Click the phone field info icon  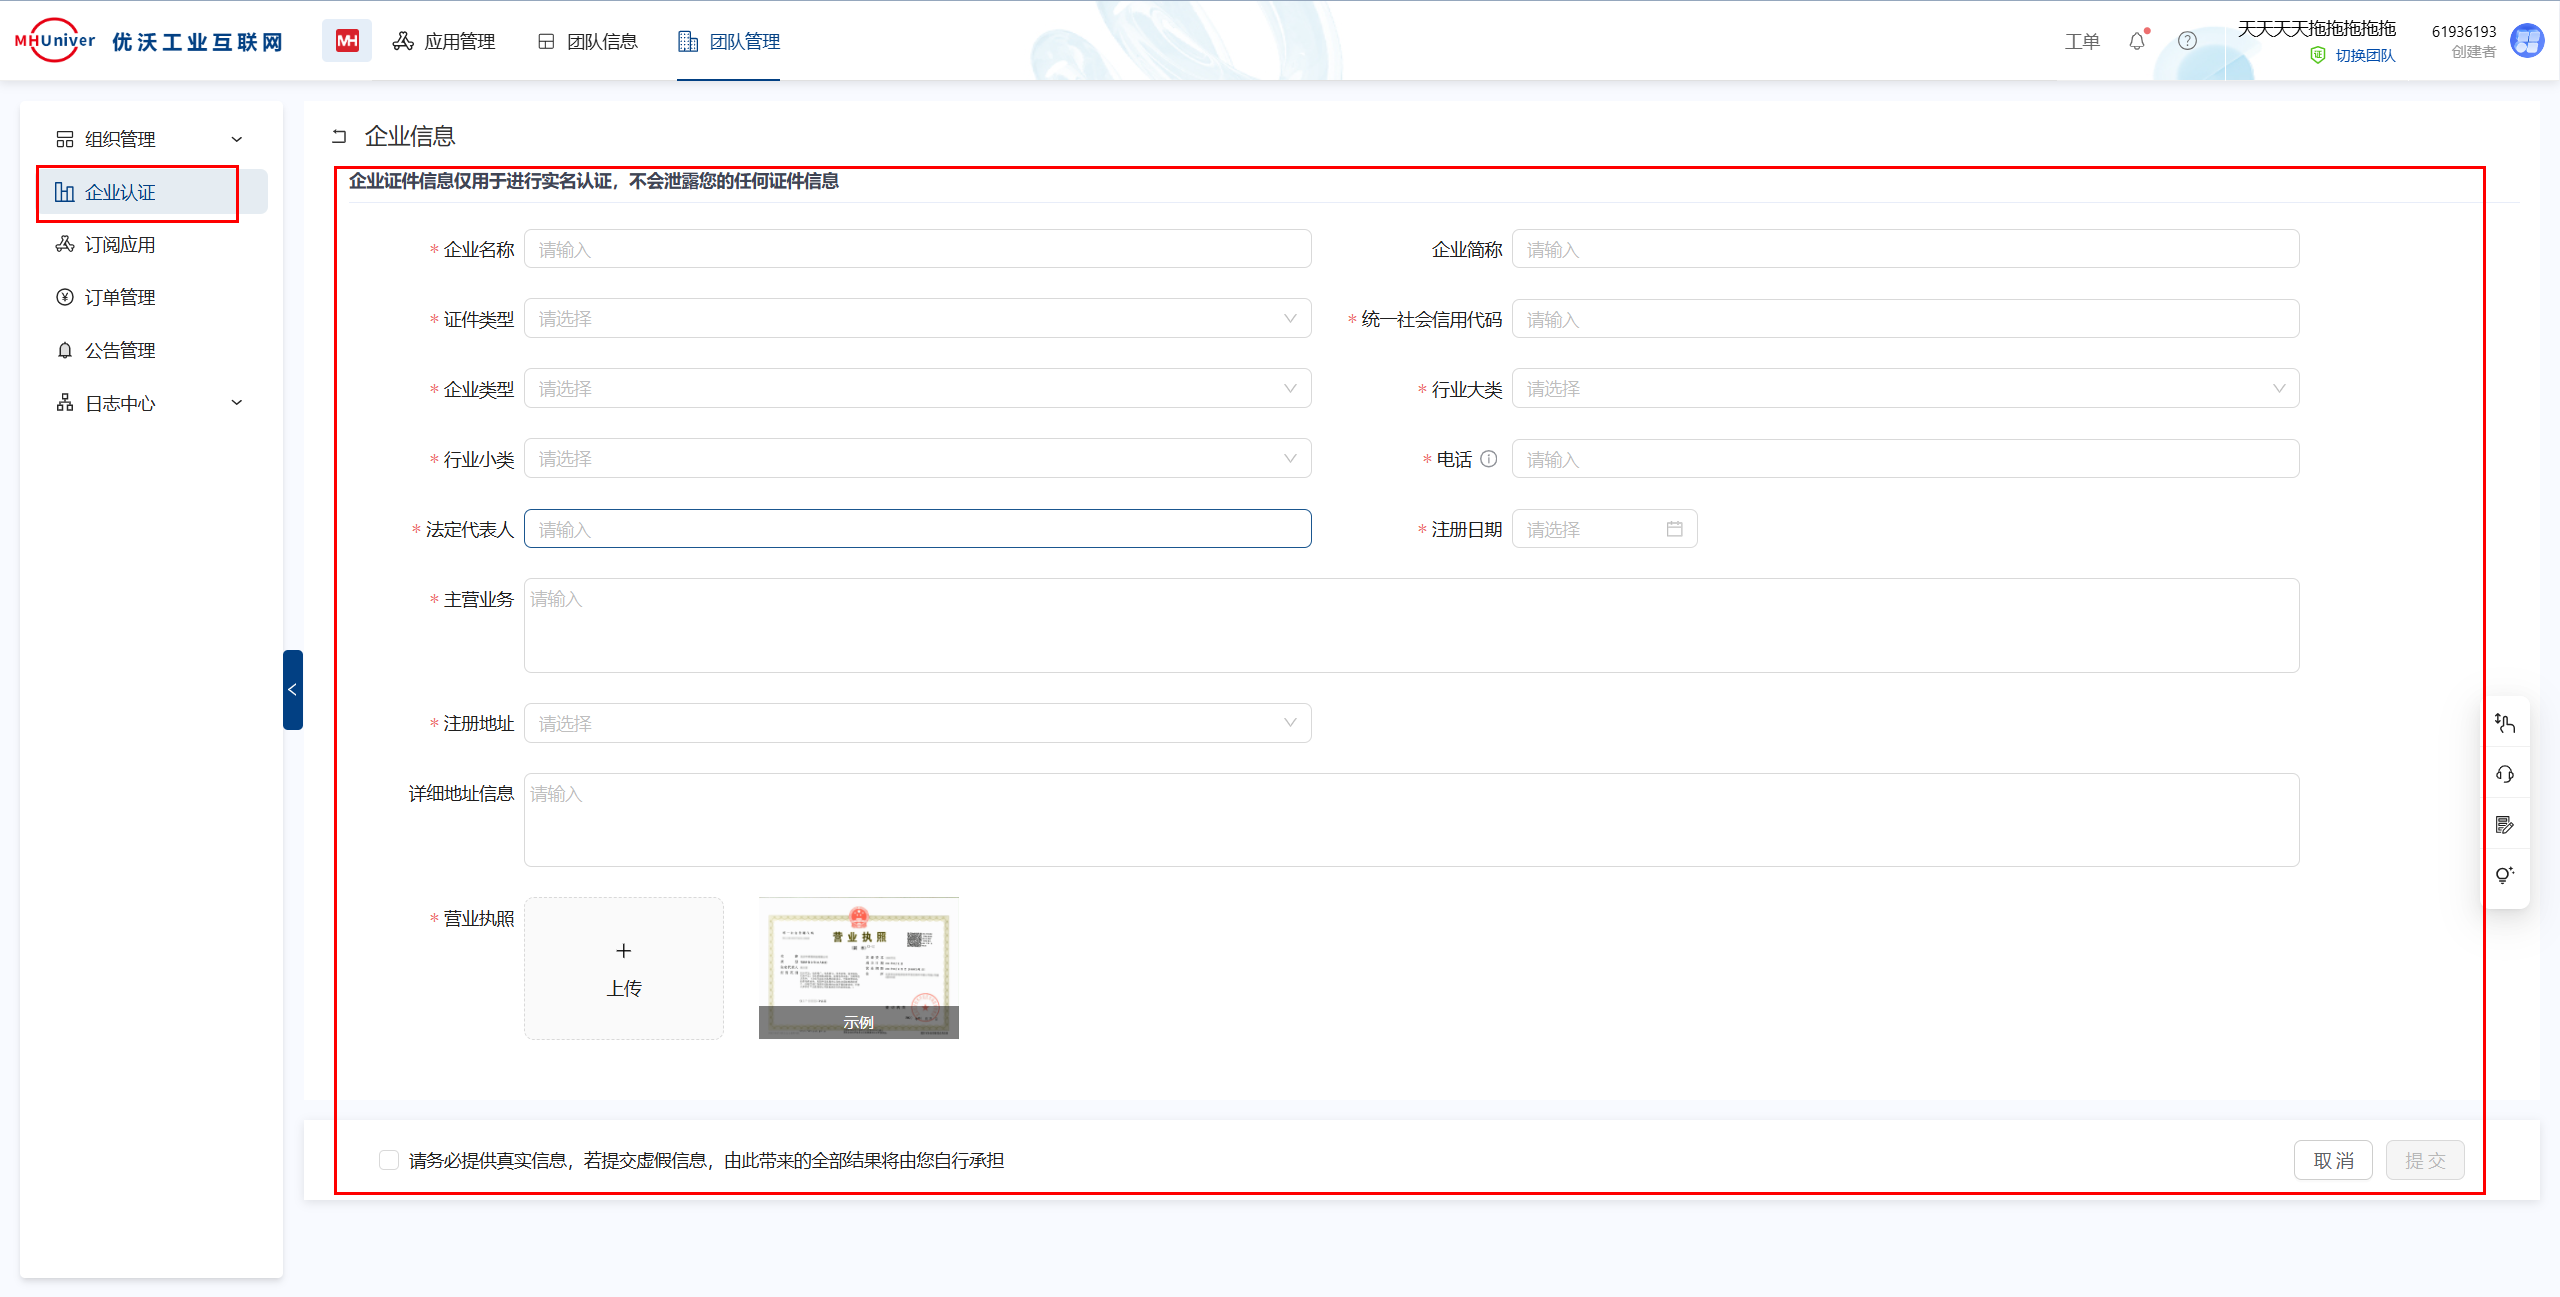click(1489, 459)
